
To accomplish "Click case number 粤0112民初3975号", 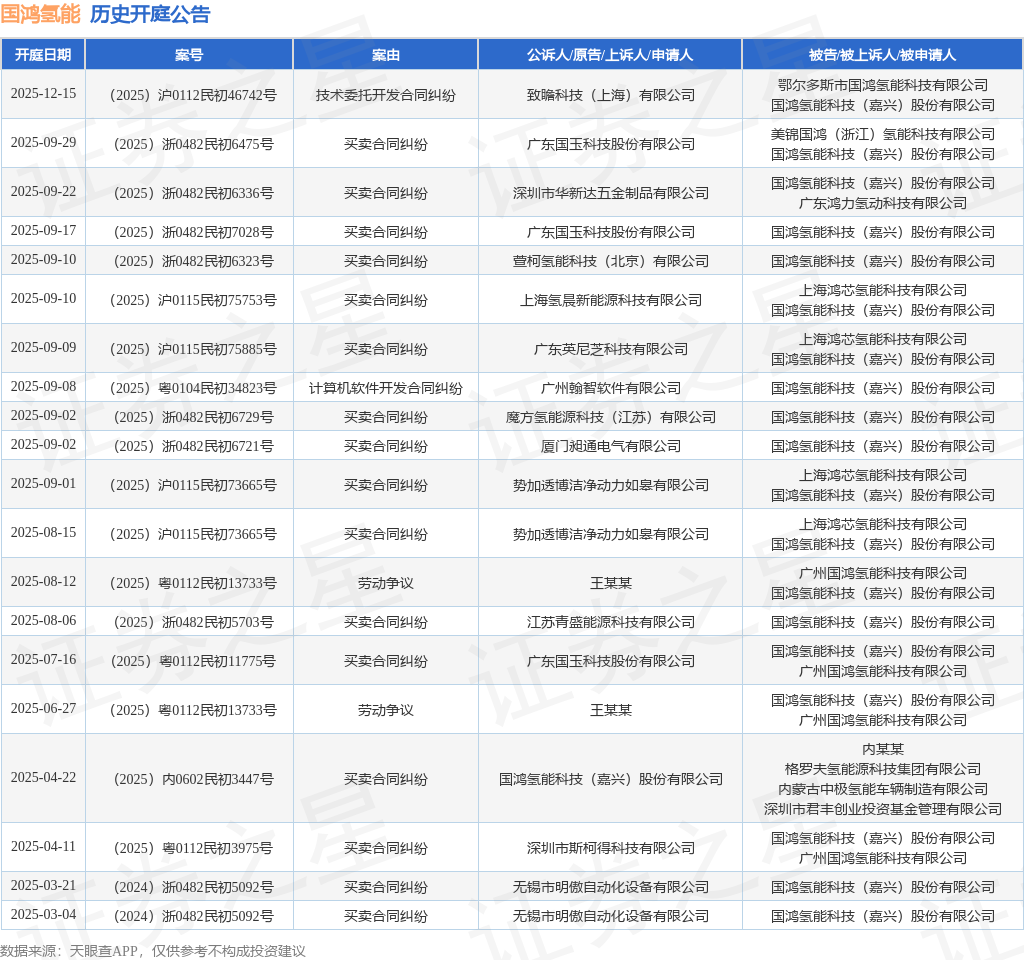I will (193, 848).
